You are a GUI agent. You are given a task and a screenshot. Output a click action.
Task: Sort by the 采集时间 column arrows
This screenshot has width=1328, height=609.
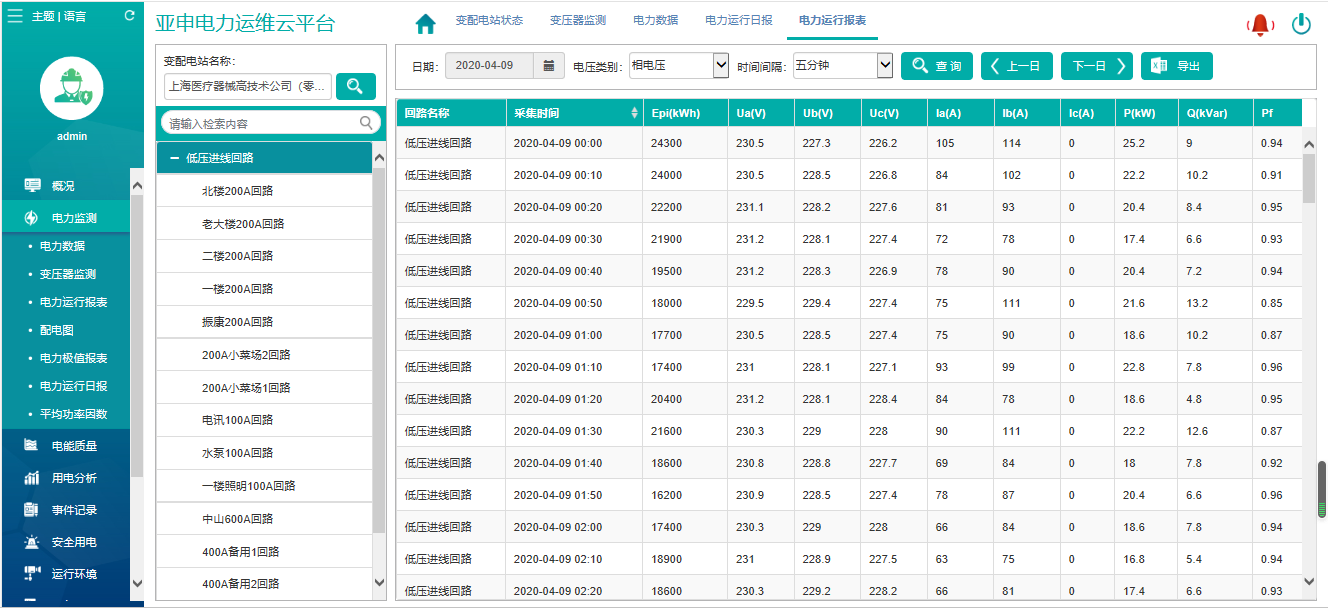click(634, 113)
